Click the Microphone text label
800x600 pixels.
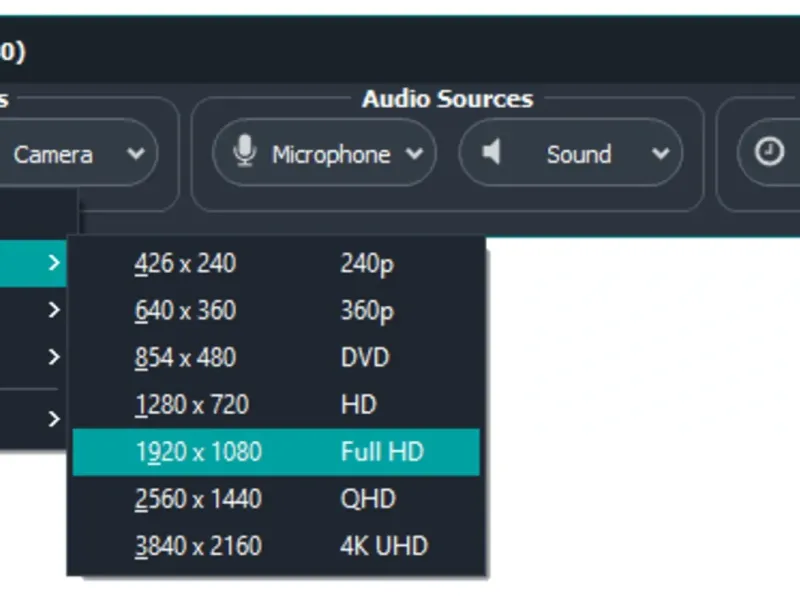pyautogui.click(x=331, y=154)
